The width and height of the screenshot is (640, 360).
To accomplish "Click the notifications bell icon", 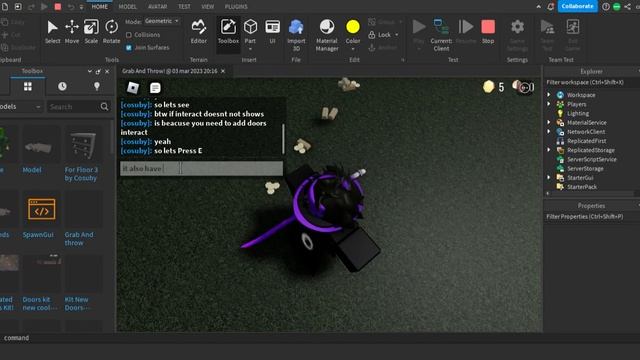I will point(551,7).
